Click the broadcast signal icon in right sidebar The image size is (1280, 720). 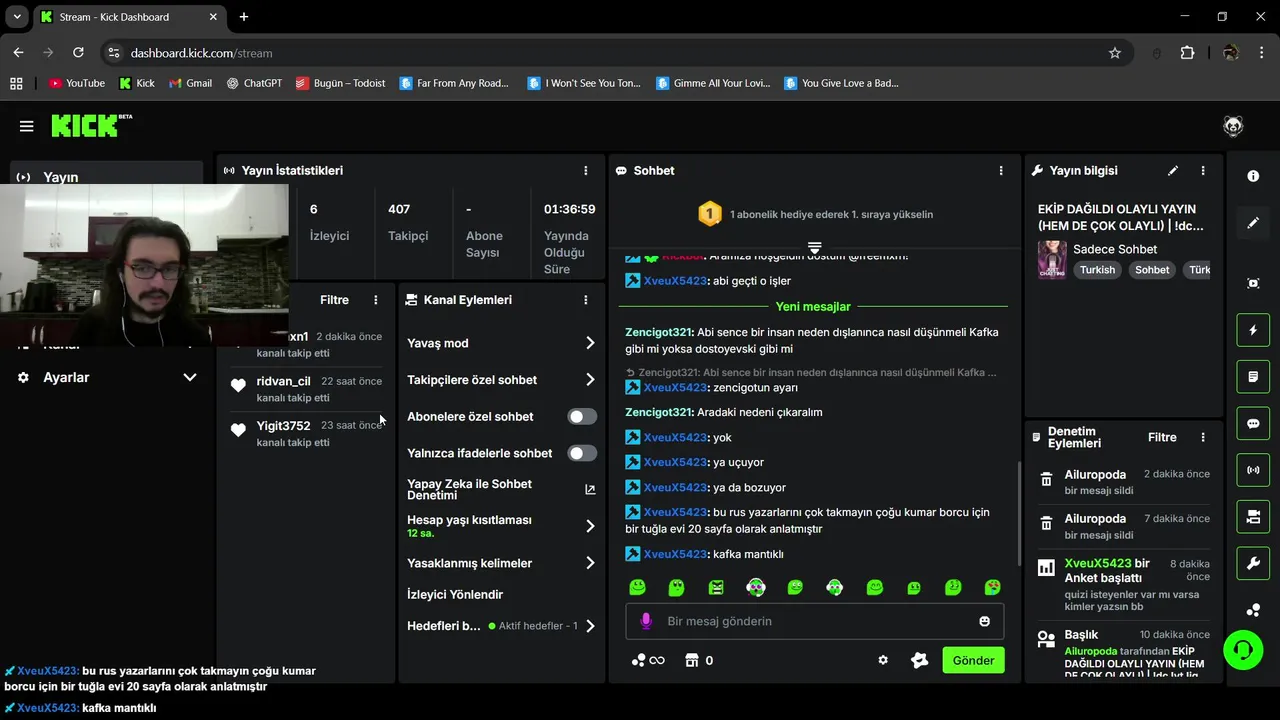coord(1253,470)
